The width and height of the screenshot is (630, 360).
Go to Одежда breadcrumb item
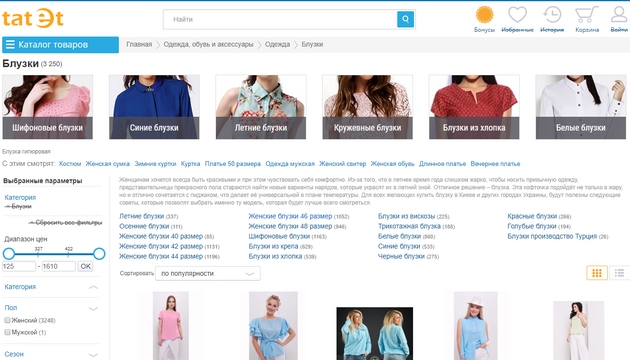(x=277, y=44)
